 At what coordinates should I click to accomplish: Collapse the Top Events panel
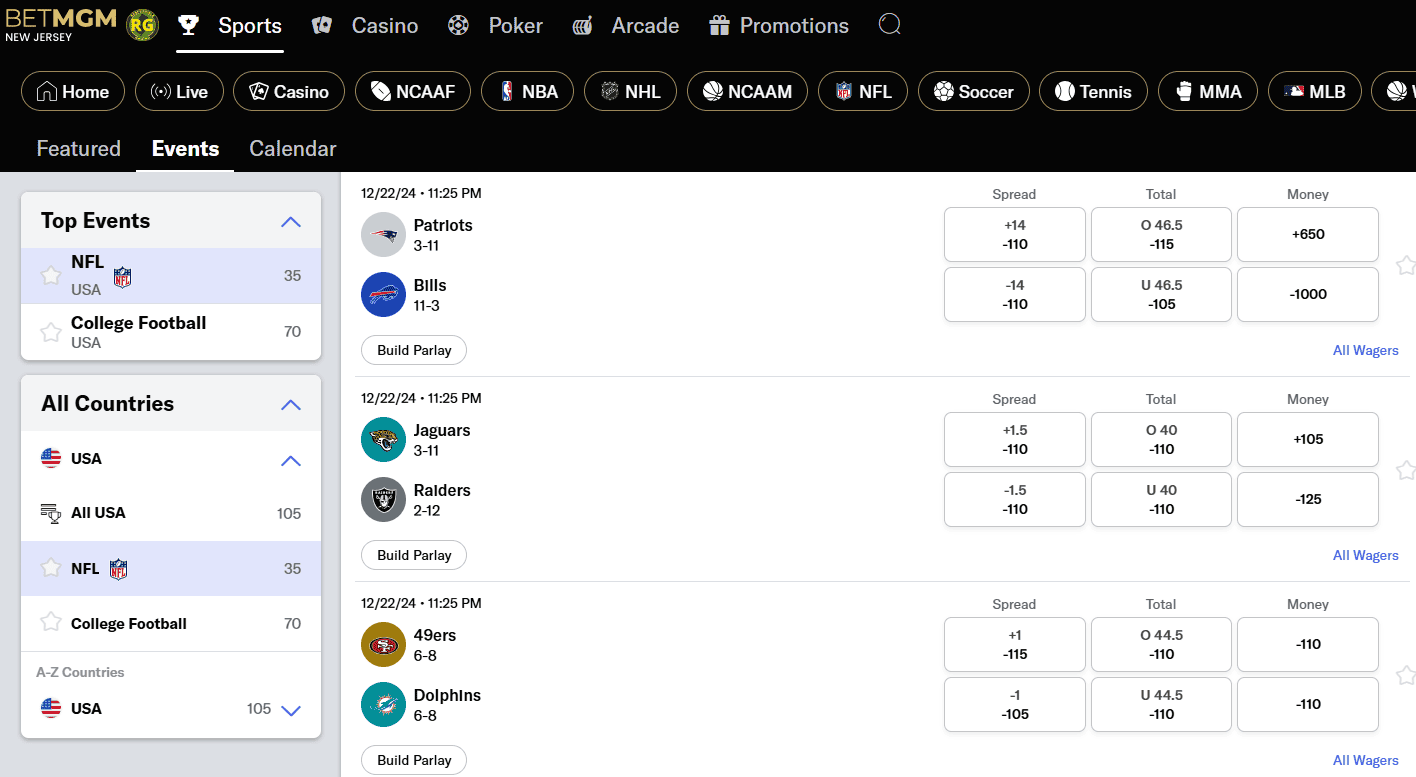point(291,222)
